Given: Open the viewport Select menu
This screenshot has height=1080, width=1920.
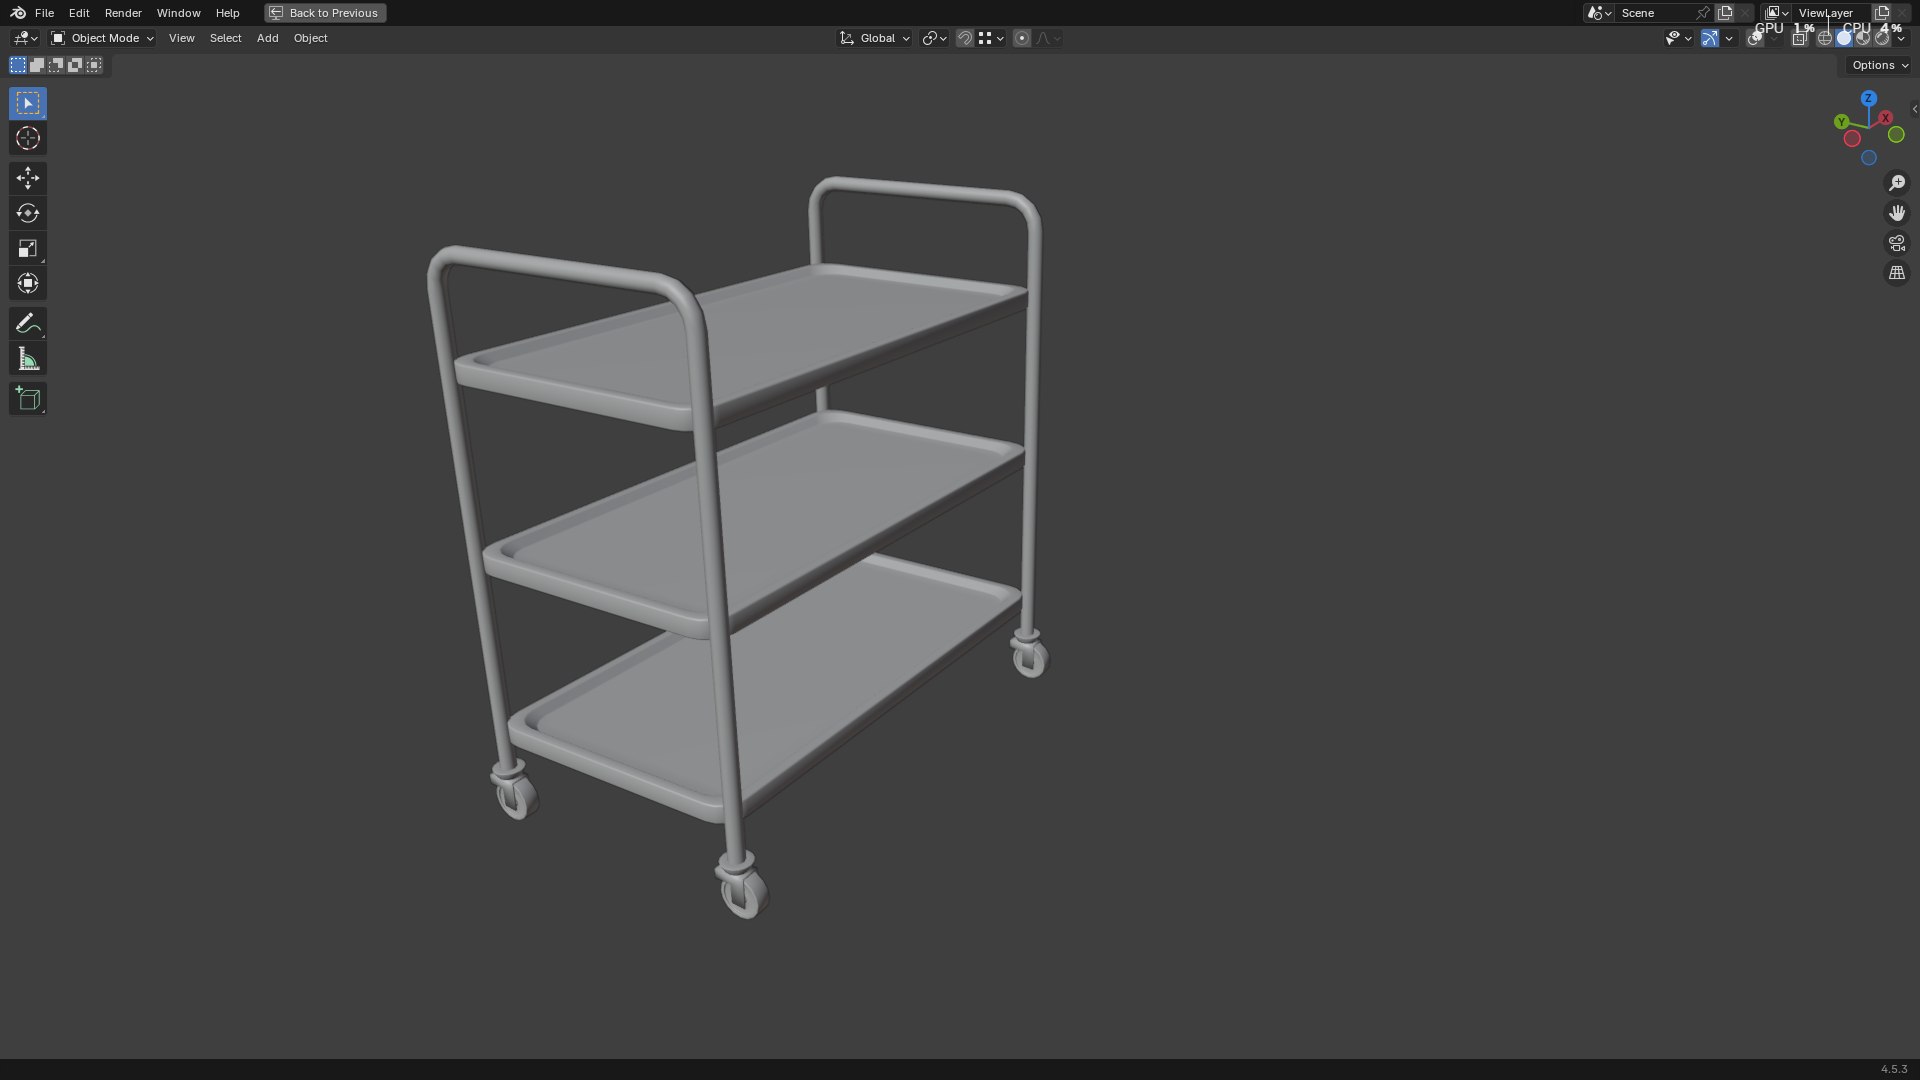Looking at the screenshot, I should click(225, 38).
